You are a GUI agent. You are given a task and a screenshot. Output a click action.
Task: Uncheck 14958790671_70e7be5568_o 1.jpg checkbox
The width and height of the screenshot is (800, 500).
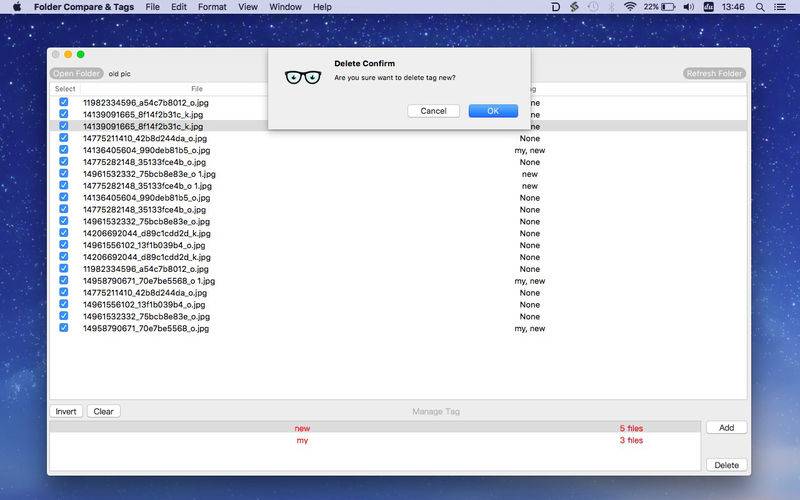[64, 280]
